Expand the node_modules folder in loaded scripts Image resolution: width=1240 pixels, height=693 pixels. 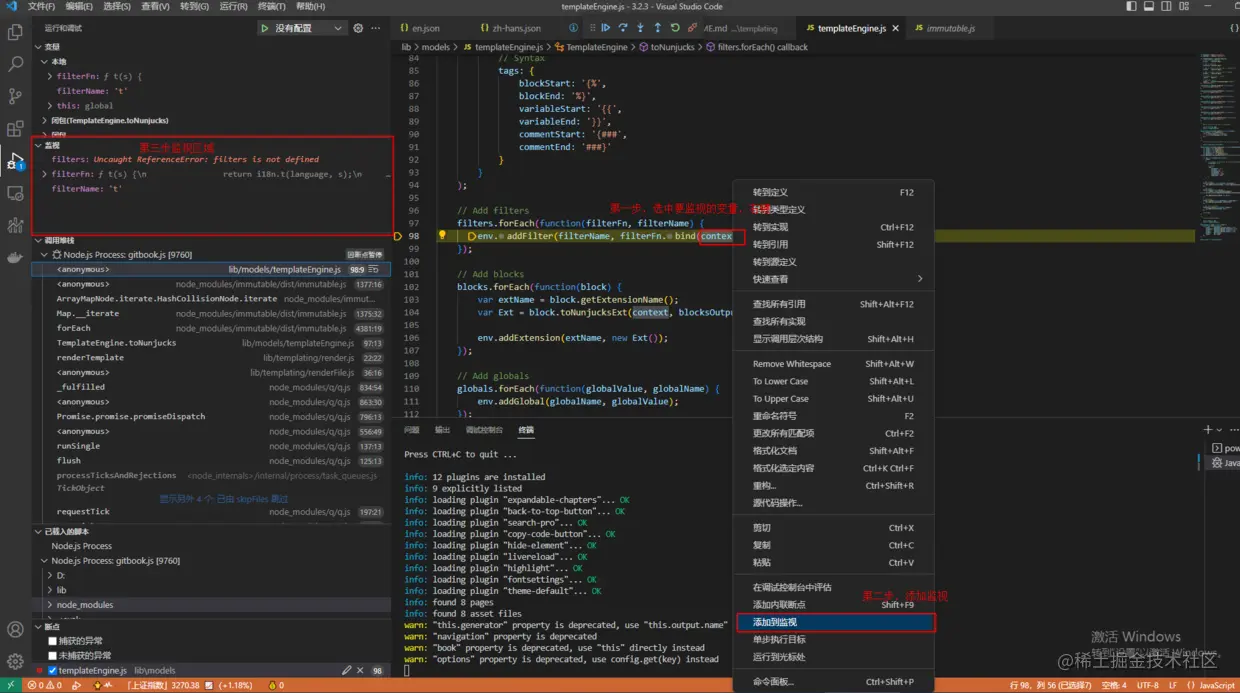(x=84, y=605)
